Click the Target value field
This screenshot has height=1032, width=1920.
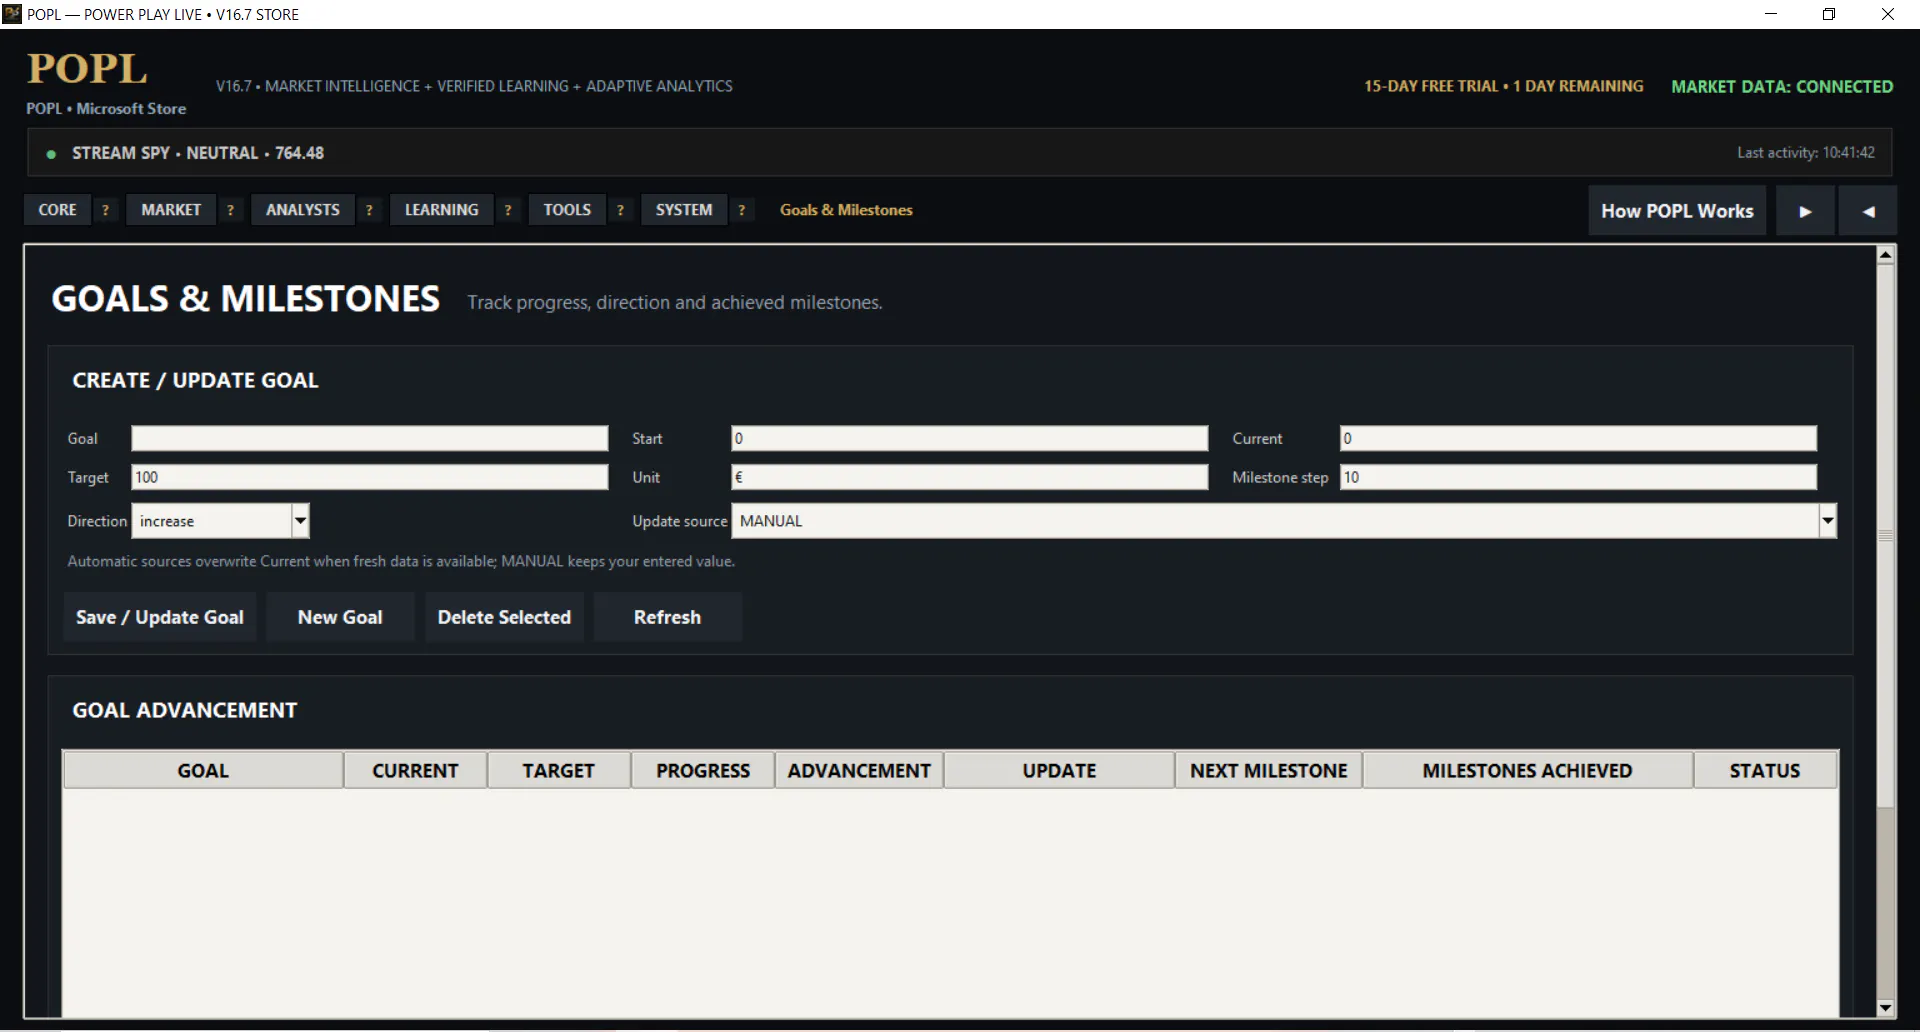(x=370, y=477)
